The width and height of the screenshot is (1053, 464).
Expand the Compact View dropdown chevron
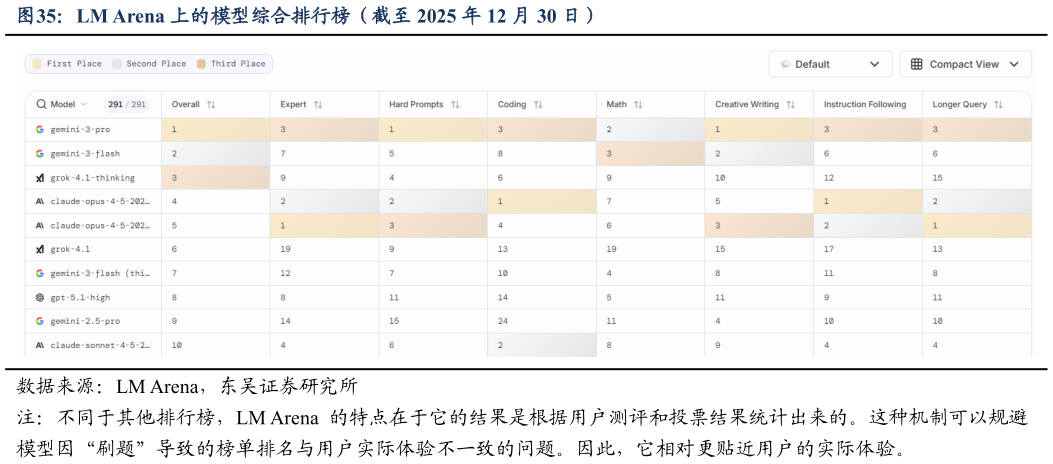click(x=1014, y=64)
